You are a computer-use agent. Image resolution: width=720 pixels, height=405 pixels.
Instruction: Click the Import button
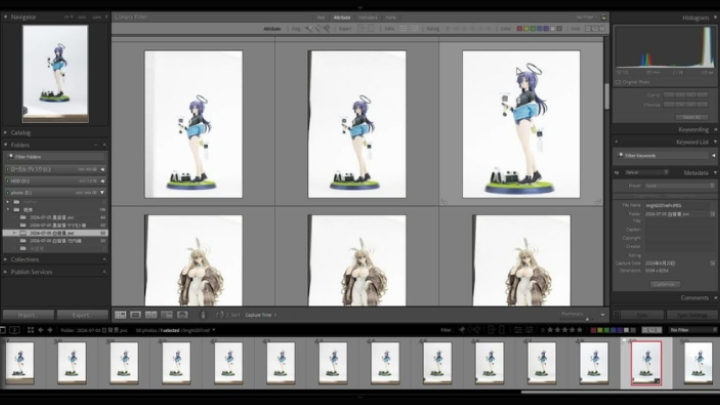point(28,315)
